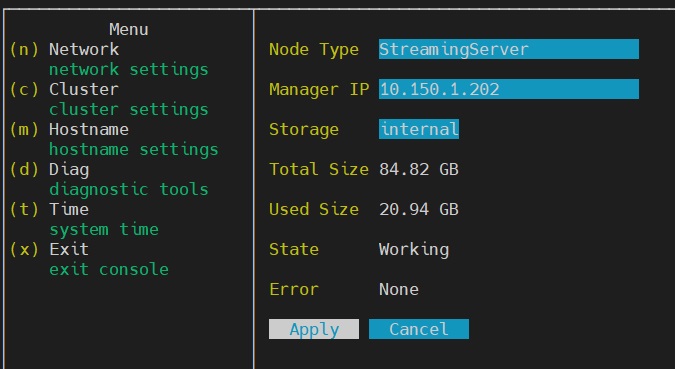Click the hostname settings description
Screen dimensions: 676x369
point(134,150)
